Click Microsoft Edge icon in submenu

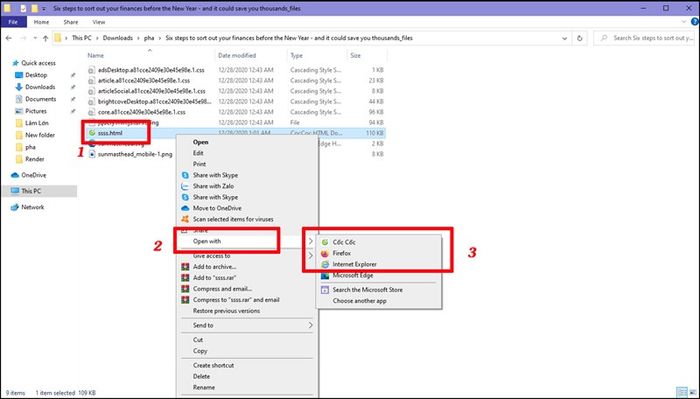point(325,276)
